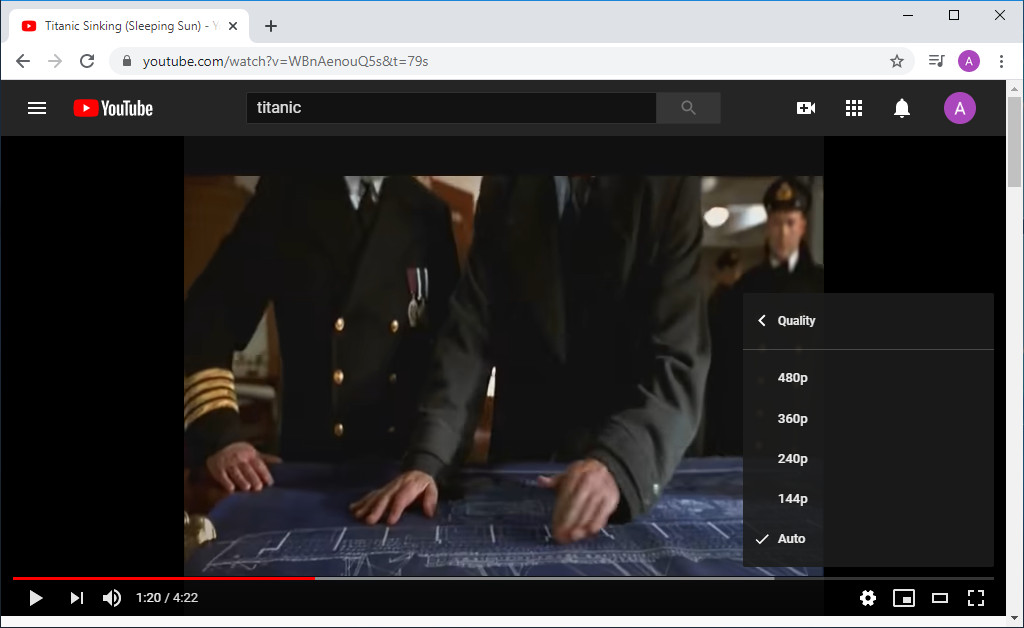Open the YouTube guide hamburger menu
Screen dimensions: 1024x628
pyautogui.click(x=37, y=108)
